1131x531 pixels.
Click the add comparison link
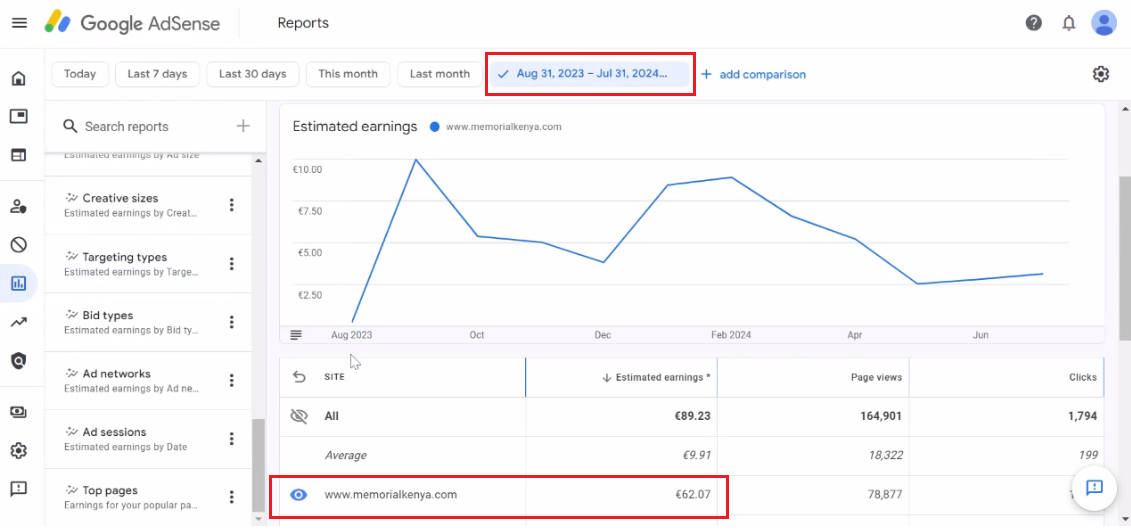[753, 74]
